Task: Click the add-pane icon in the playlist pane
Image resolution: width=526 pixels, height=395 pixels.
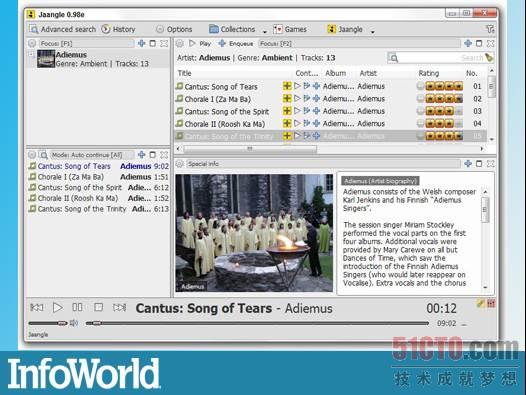Action: pos(142,155)
